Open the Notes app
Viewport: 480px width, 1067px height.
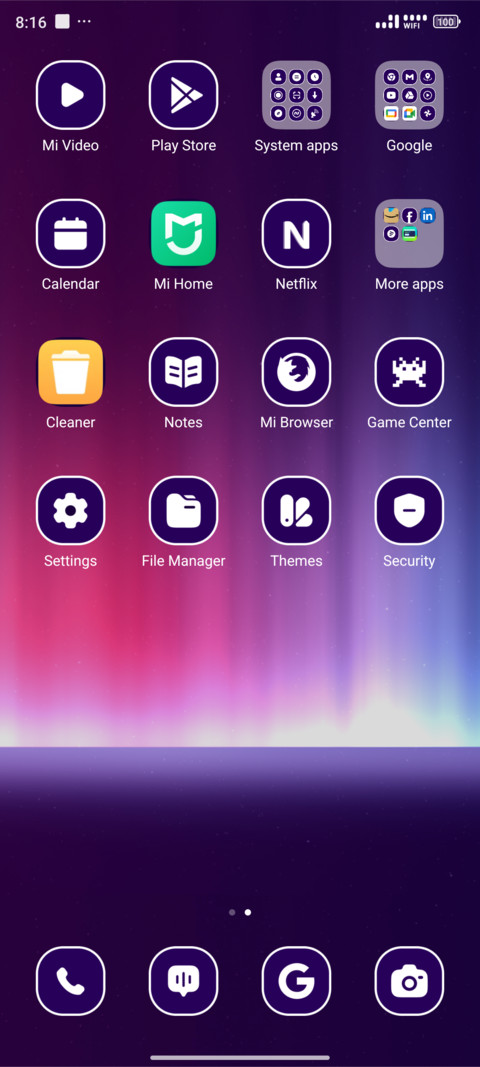(x=183, y=372)
